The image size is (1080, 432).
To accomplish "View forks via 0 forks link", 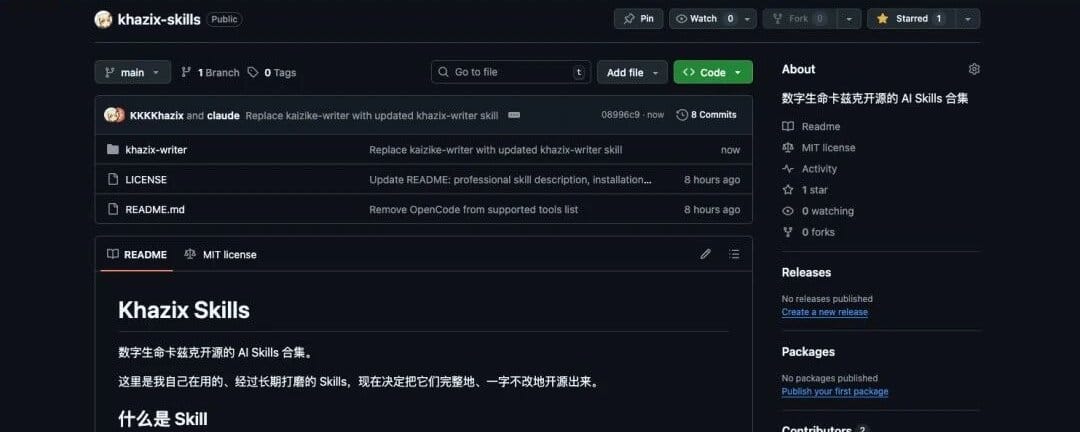I will point(809,232).
